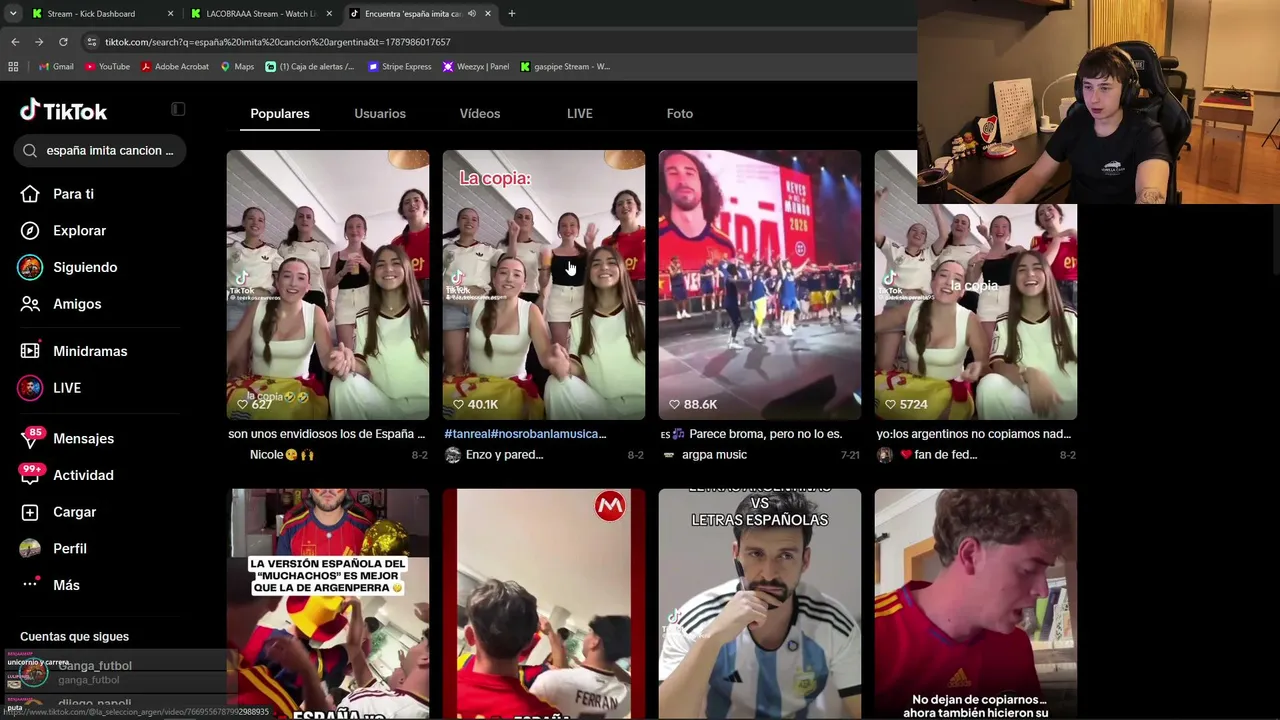Viewport: 1280px width, 720px height.
Task: Select the Populares tab
Action: pyautogui.click(x=280, y=114)
